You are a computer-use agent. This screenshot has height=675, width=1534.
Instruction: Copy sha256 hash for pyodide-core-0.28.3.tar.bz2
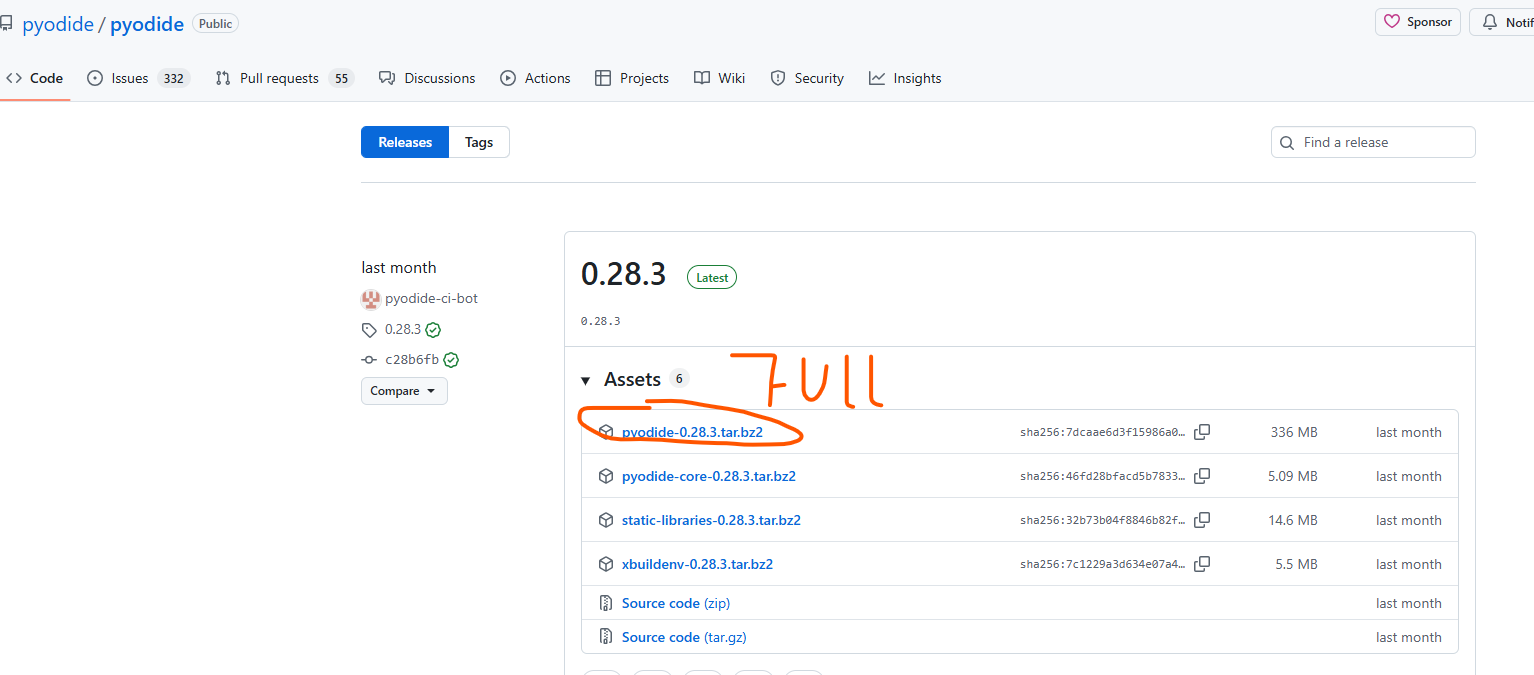pos(1202,476)
